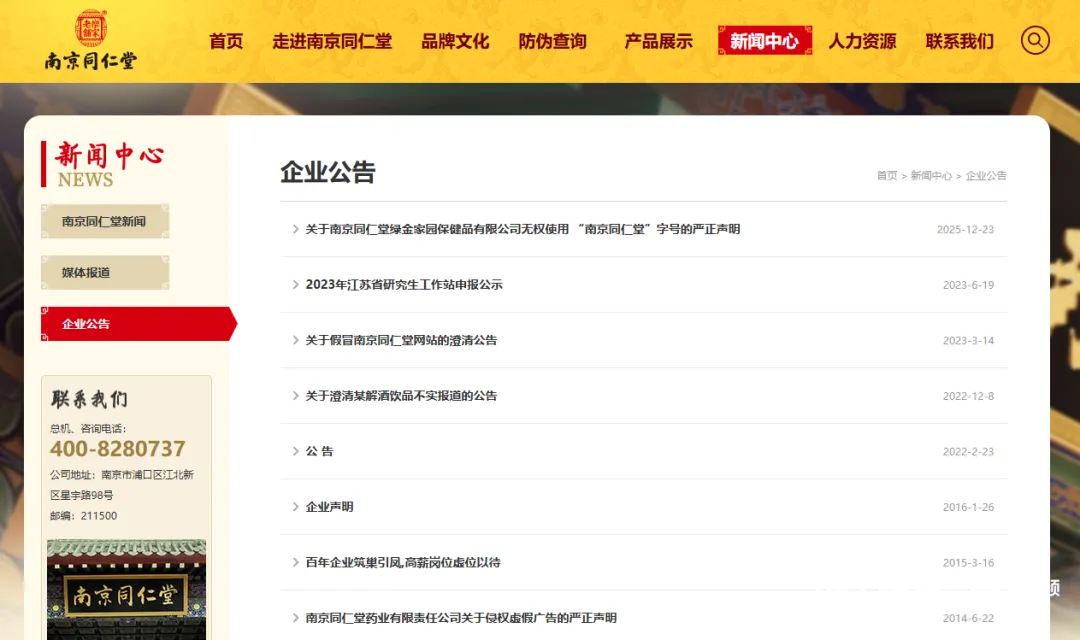Click the date 2022-12-8
Screen dimensions: 1080x640
pyautogui.click(x=968, y=396)
